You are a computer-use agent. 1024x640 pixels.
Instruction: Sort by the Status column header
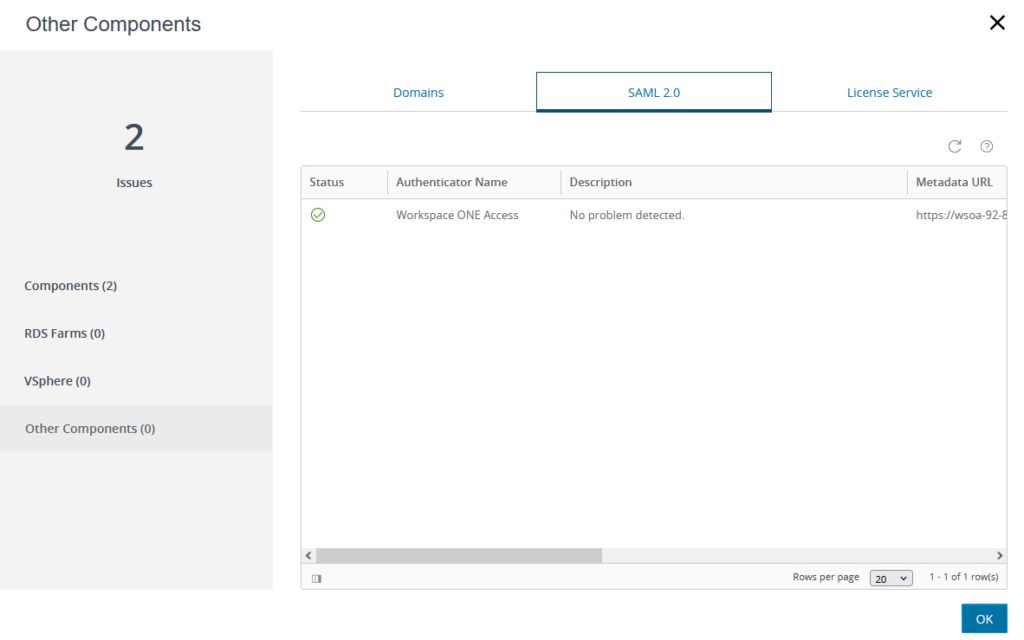coord(327,182)
